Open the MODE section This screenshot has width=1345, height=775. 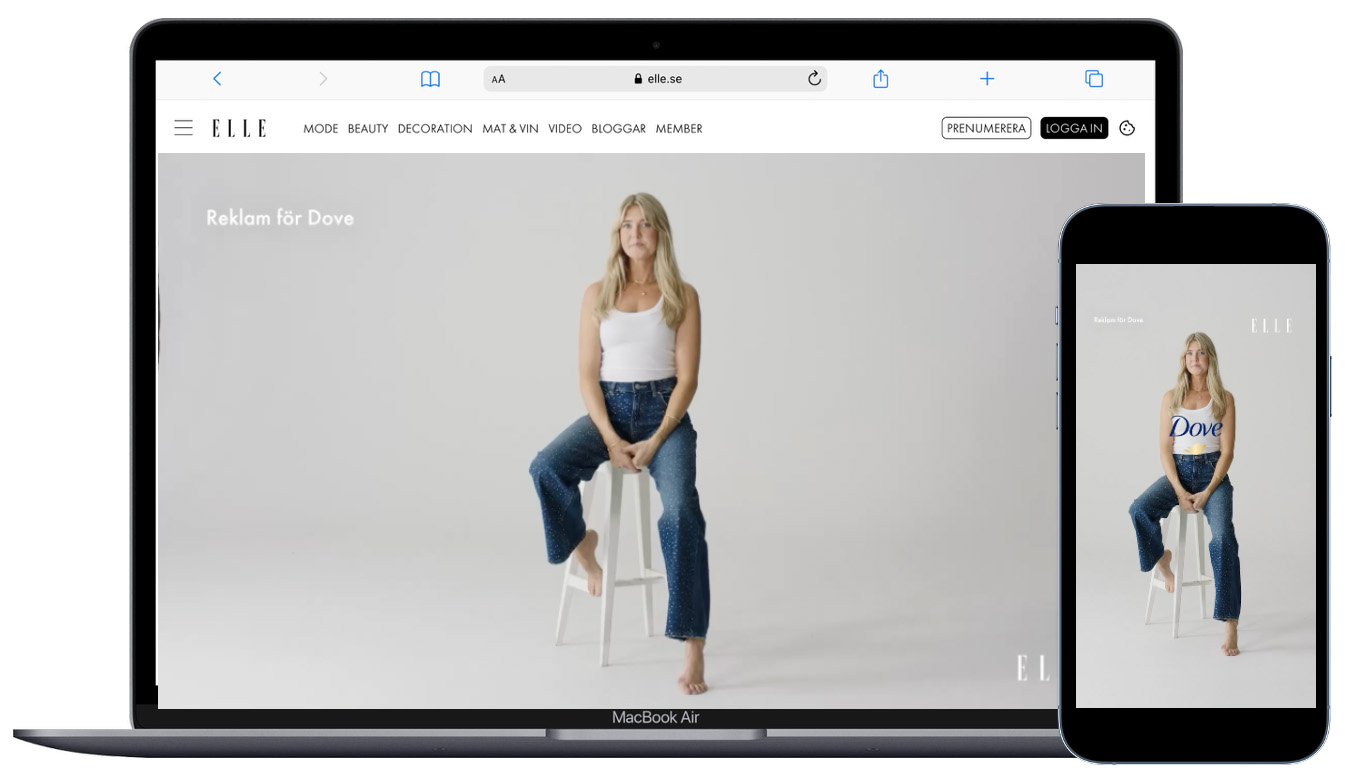click(320, 129)
